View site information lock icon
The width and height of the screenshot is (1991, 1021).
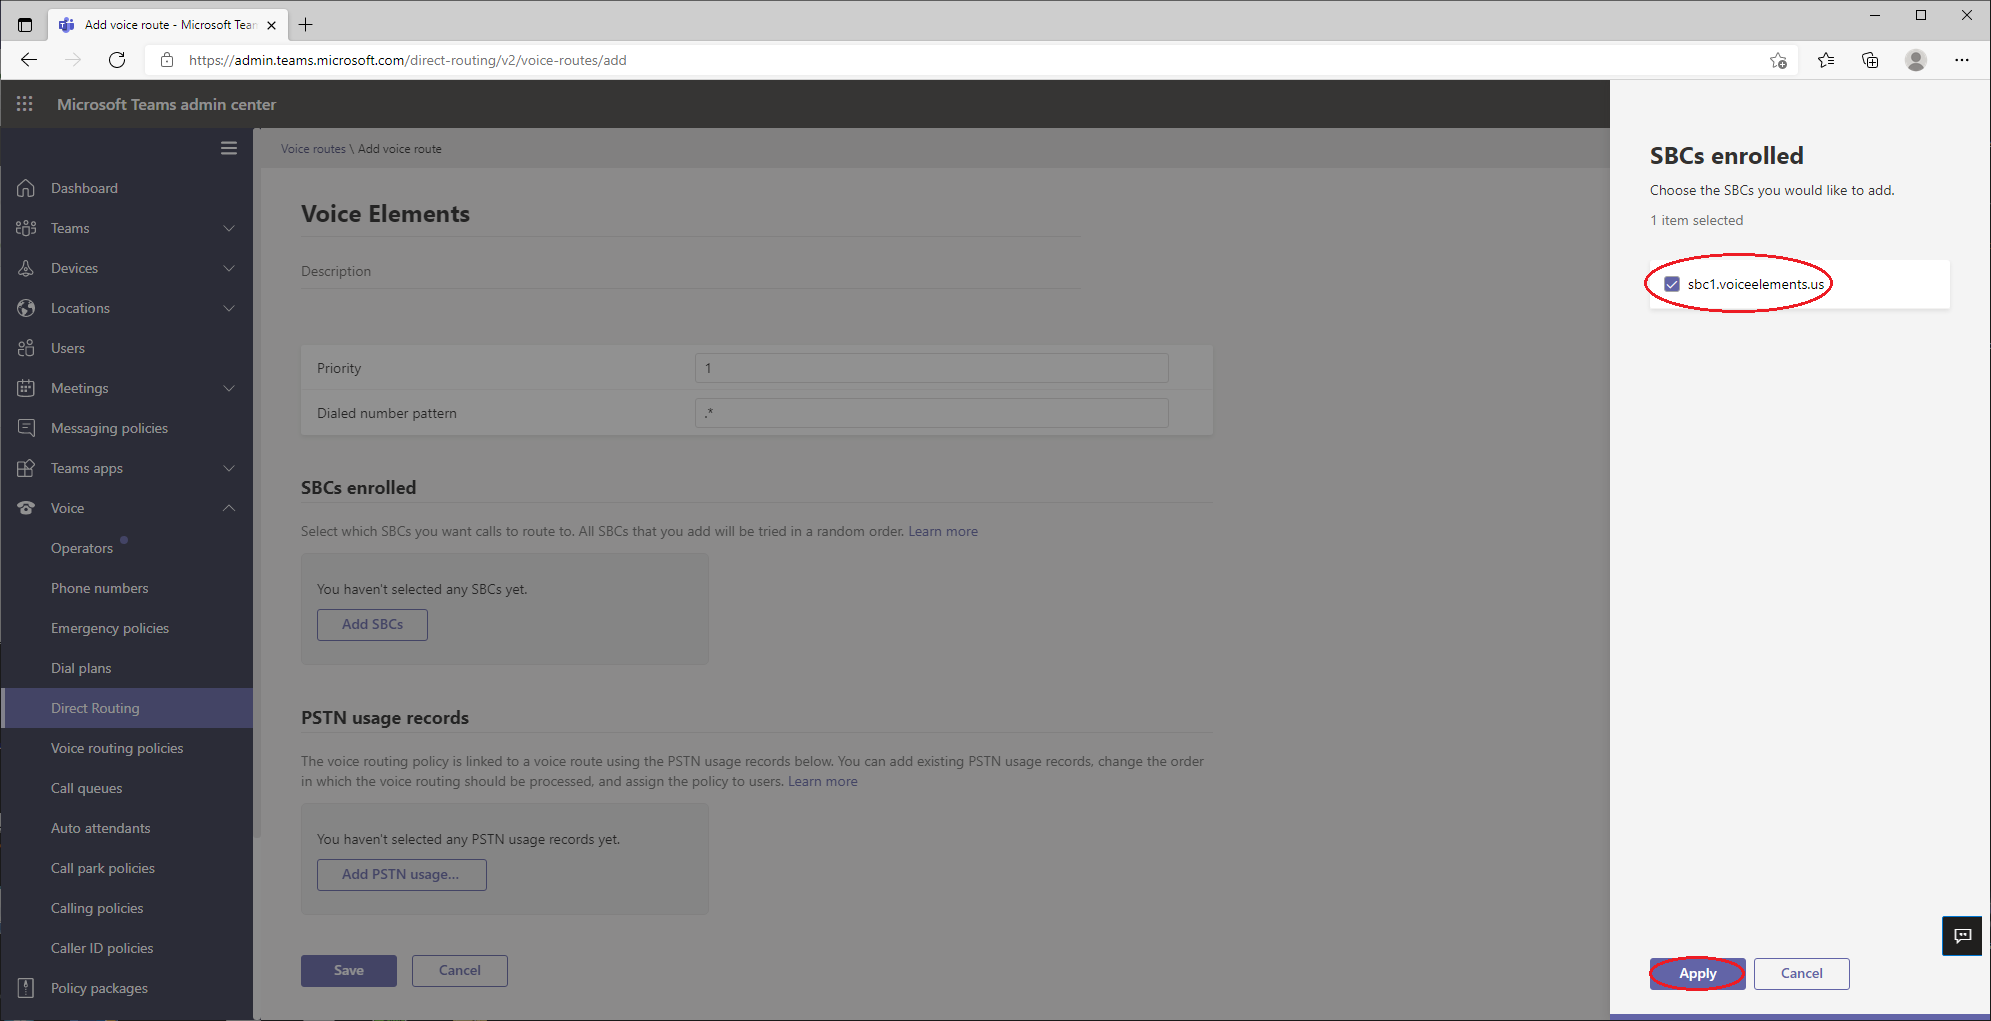167,60
